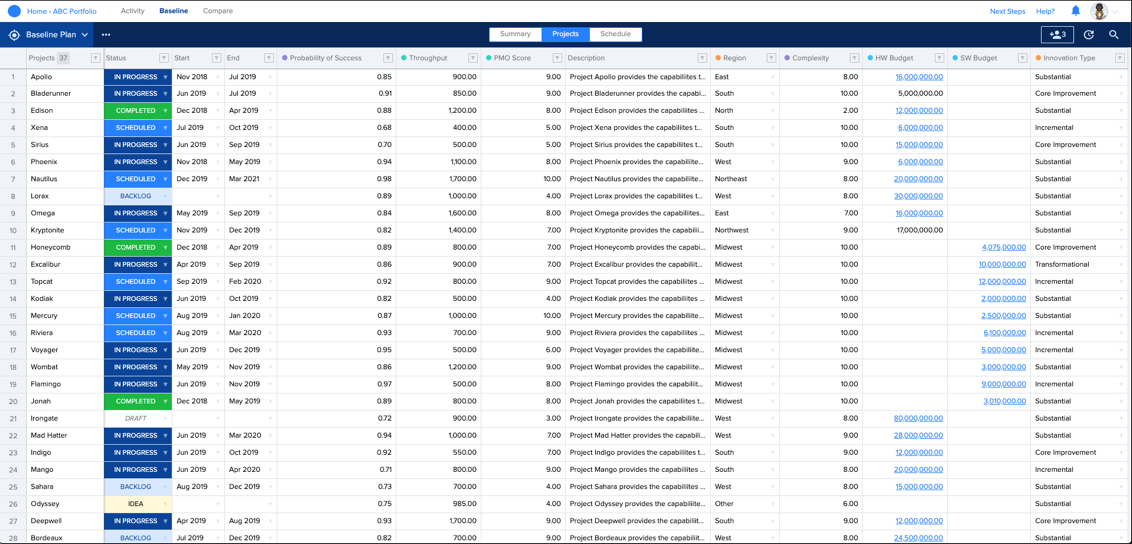Open filter arrow on HW Budget column
This screenshot has height=544, width=1132.
click(x=939, y=58)
